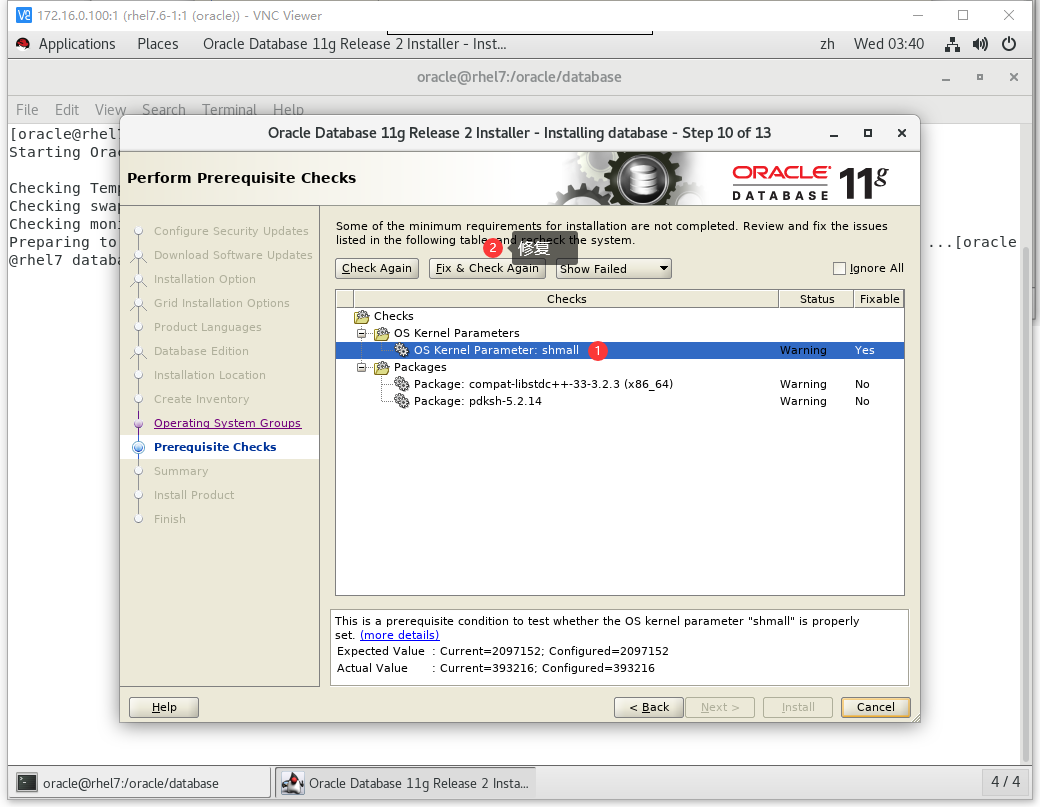The image size is (1040, 807).
Task: Click the Fixable column header
Action: click(879, 299)
